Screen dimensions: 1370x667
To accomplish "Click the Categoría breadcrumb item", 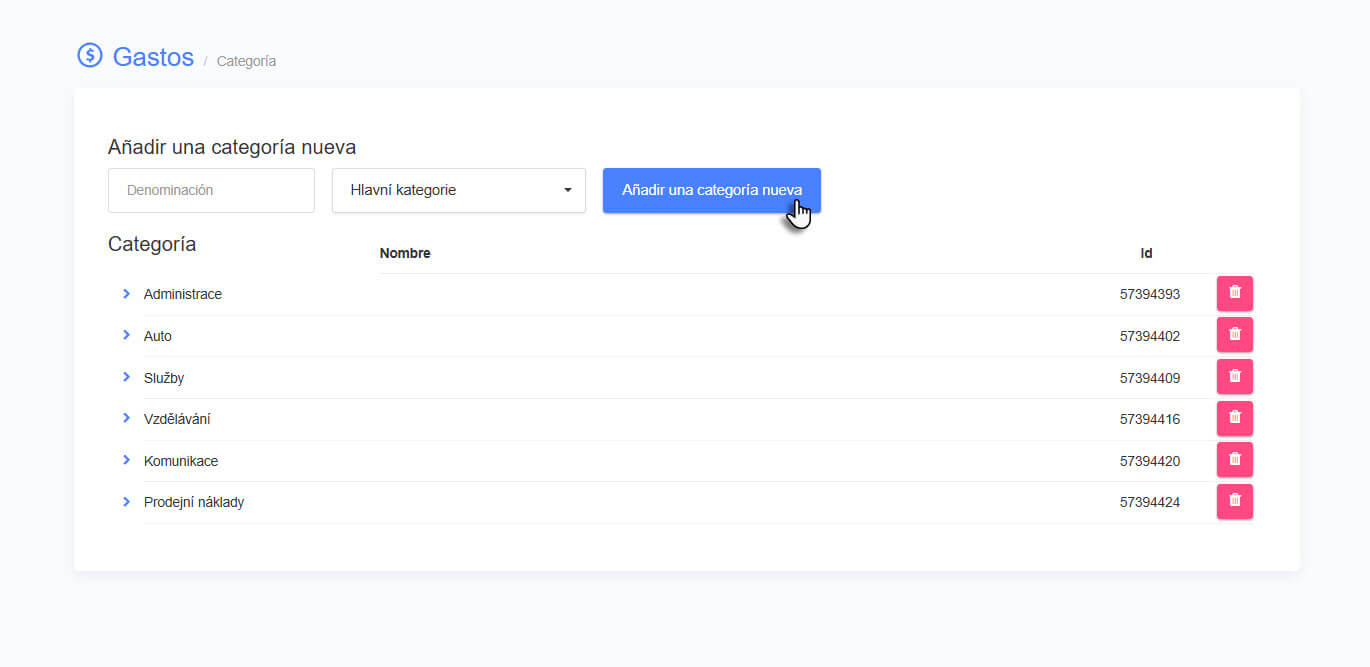I will (246, 61).
